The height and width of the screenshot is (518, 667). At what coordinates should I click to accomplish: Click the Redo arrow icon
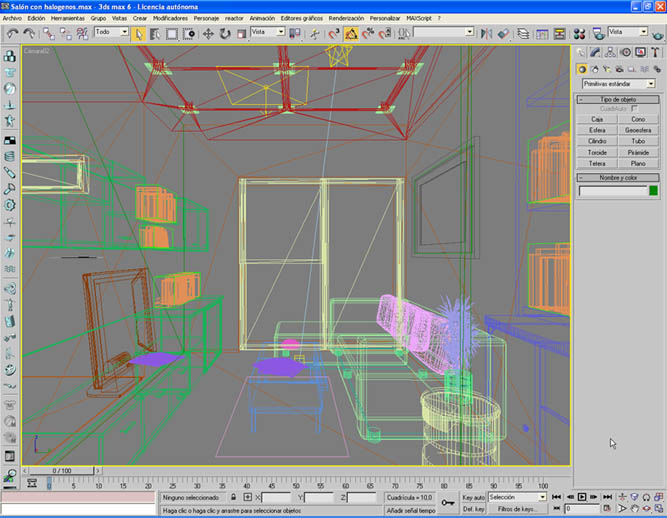click(29, 33)
